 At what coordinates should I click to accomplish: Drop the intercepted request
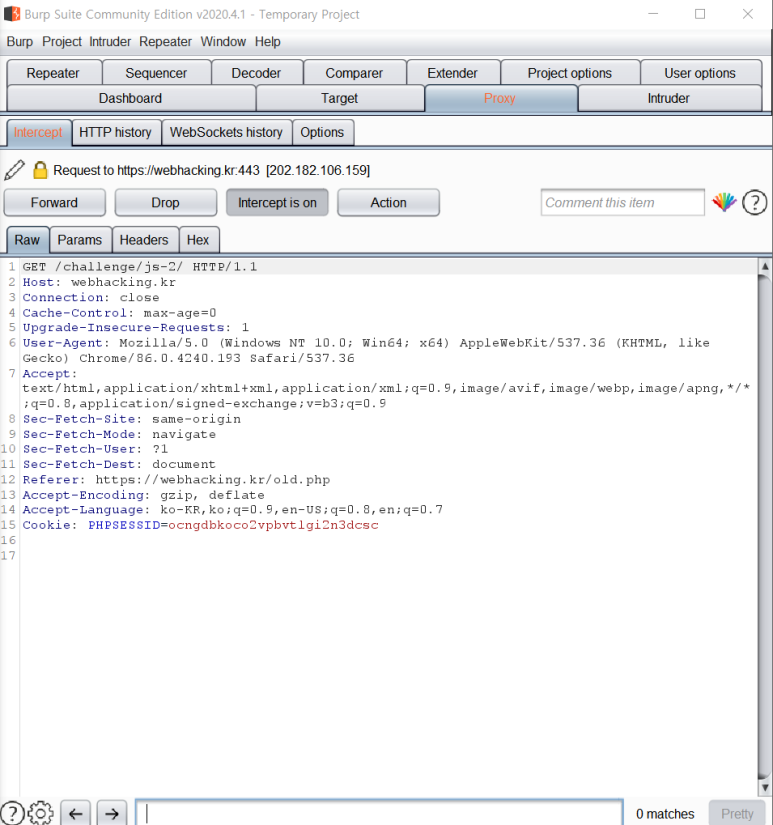coord(165,203)
